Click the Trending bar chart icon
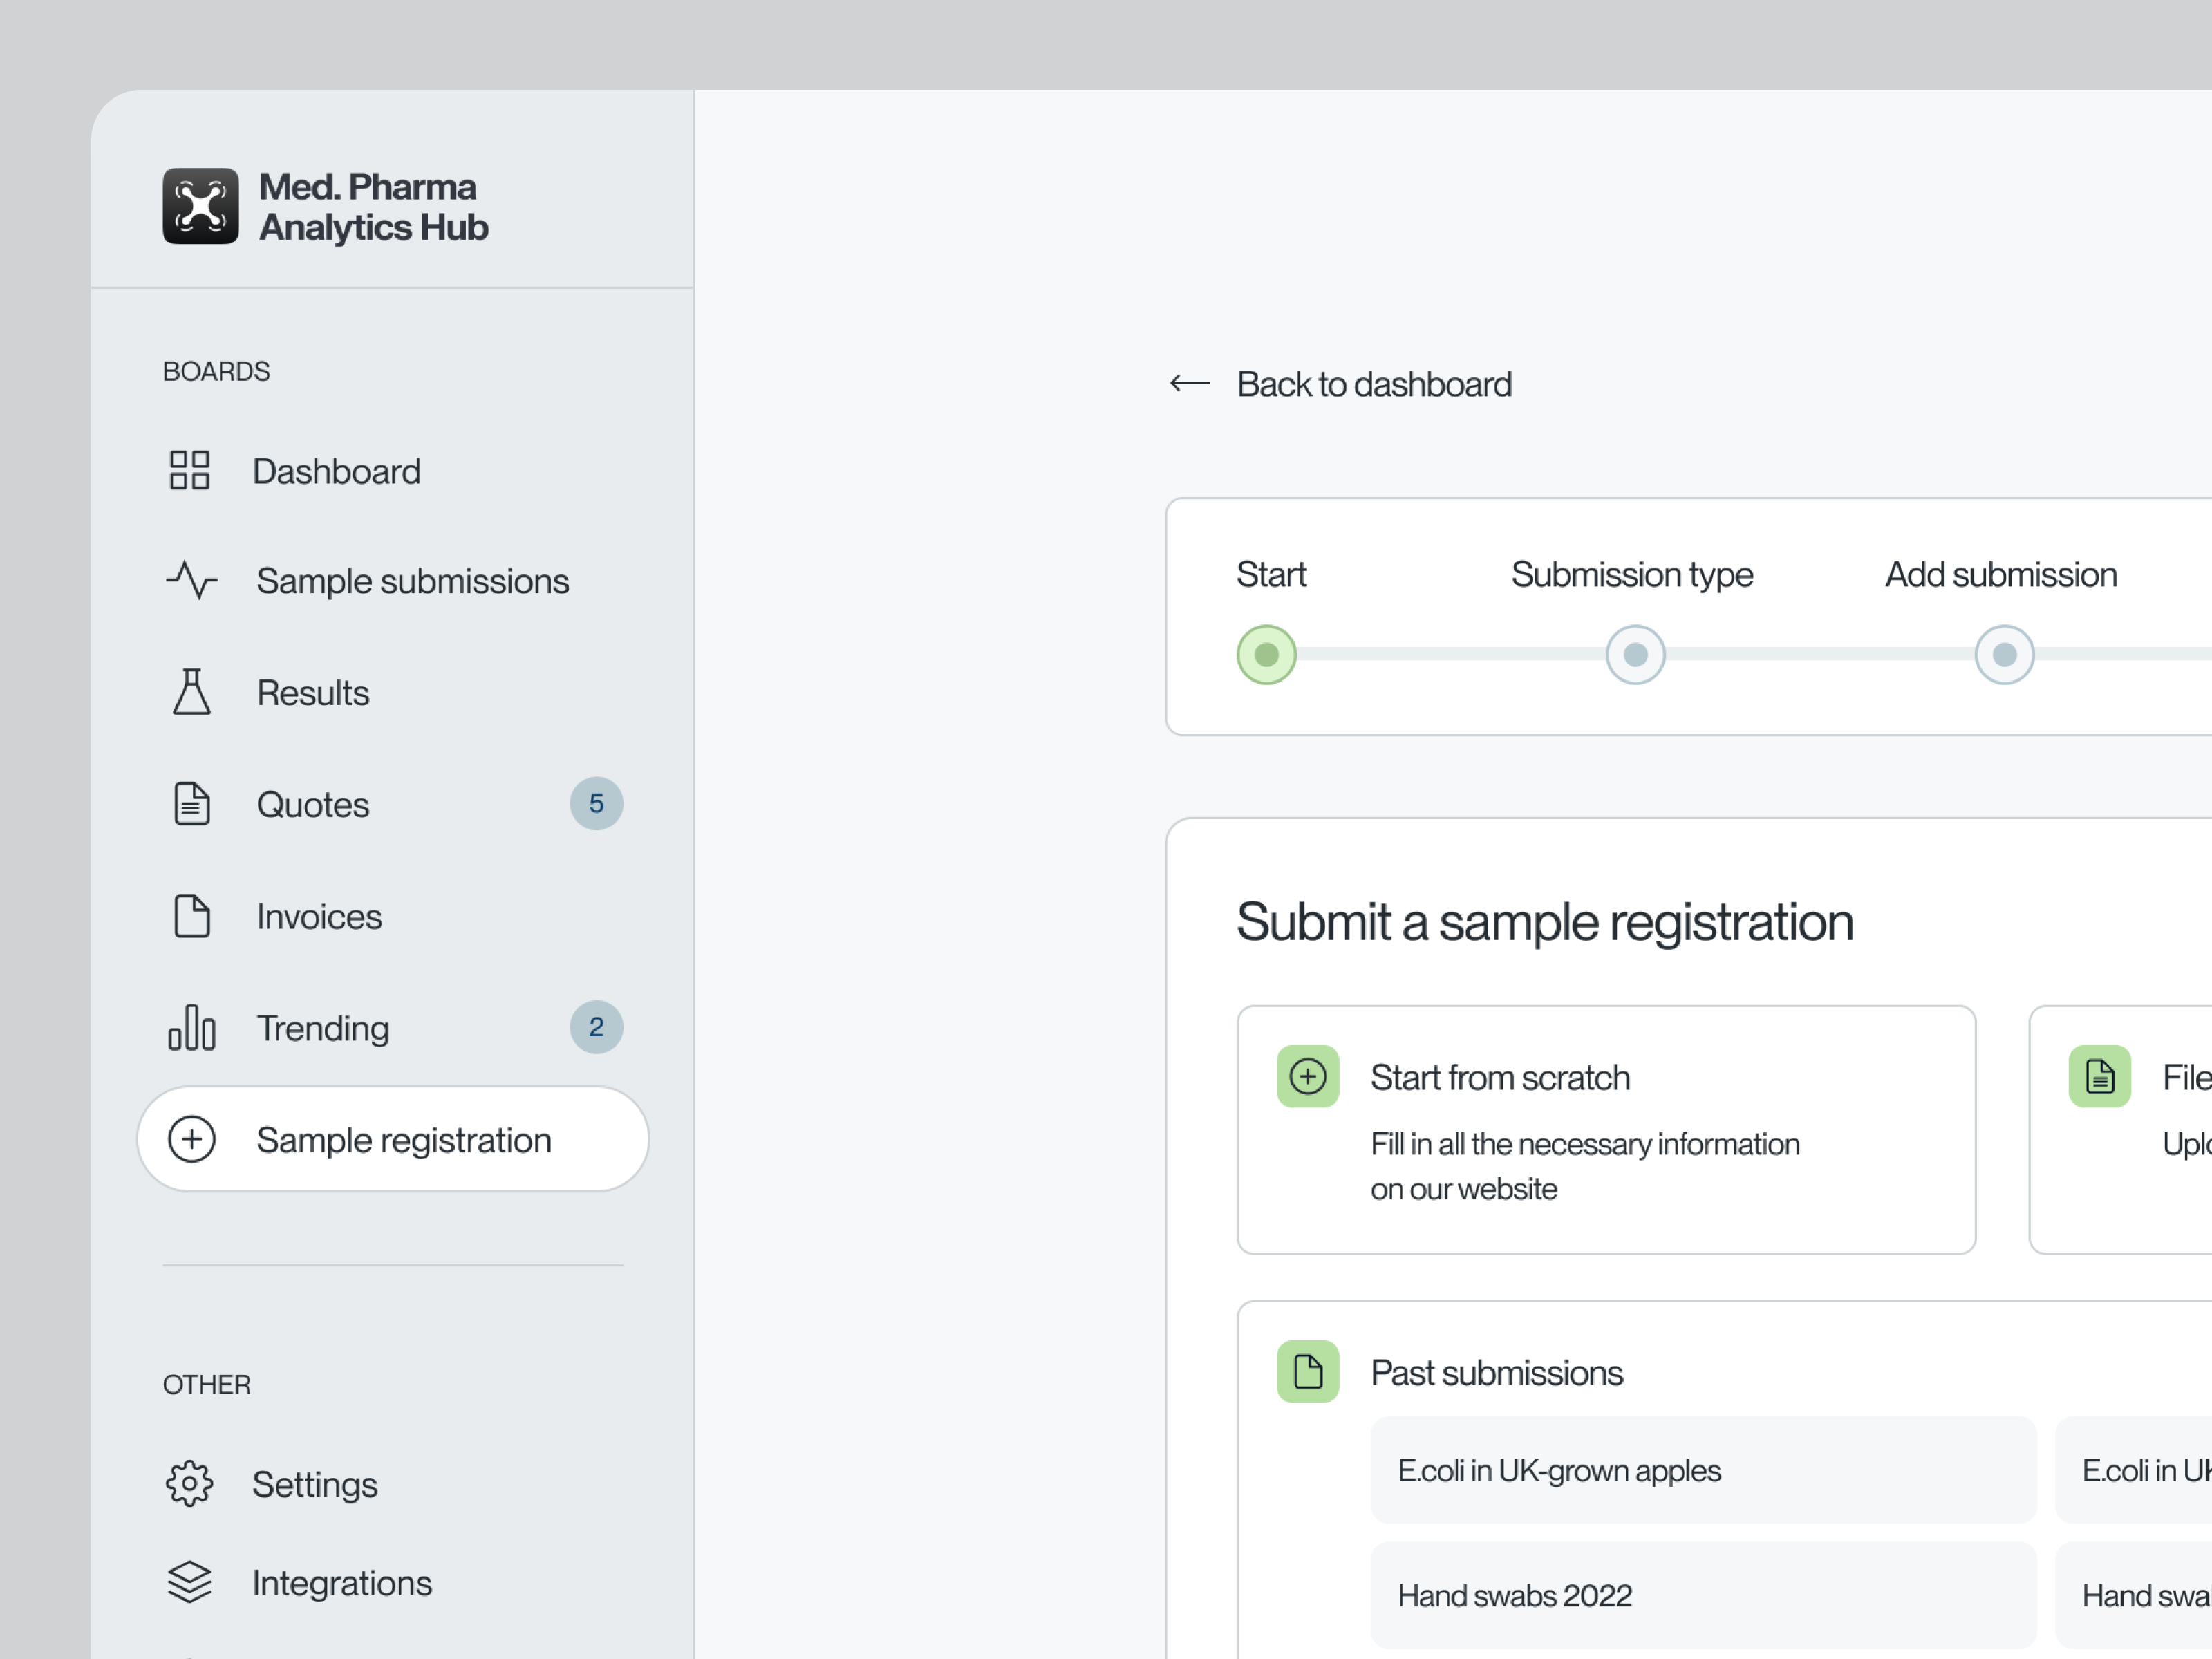 [190, 1027]
